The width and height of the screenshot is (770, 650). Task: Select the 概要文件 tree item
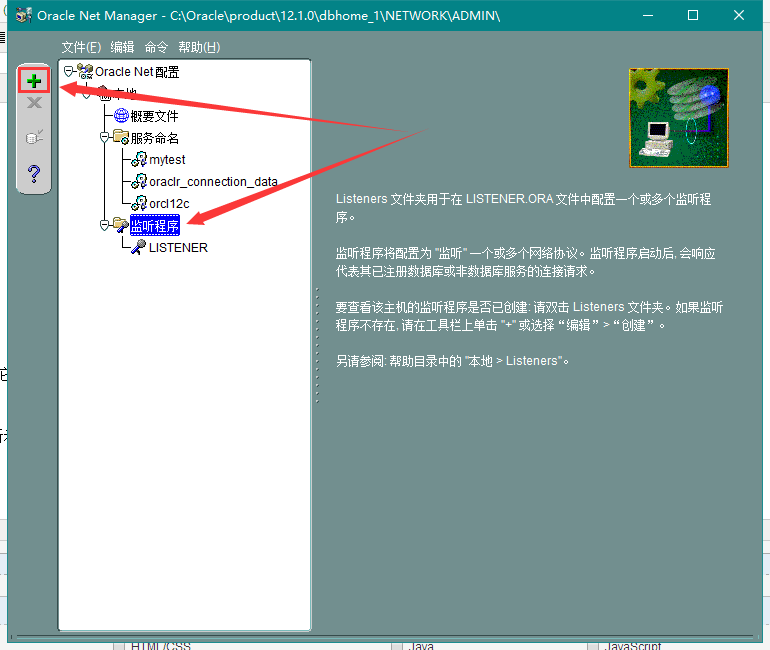pyautogui.click(x=154, y=116)
